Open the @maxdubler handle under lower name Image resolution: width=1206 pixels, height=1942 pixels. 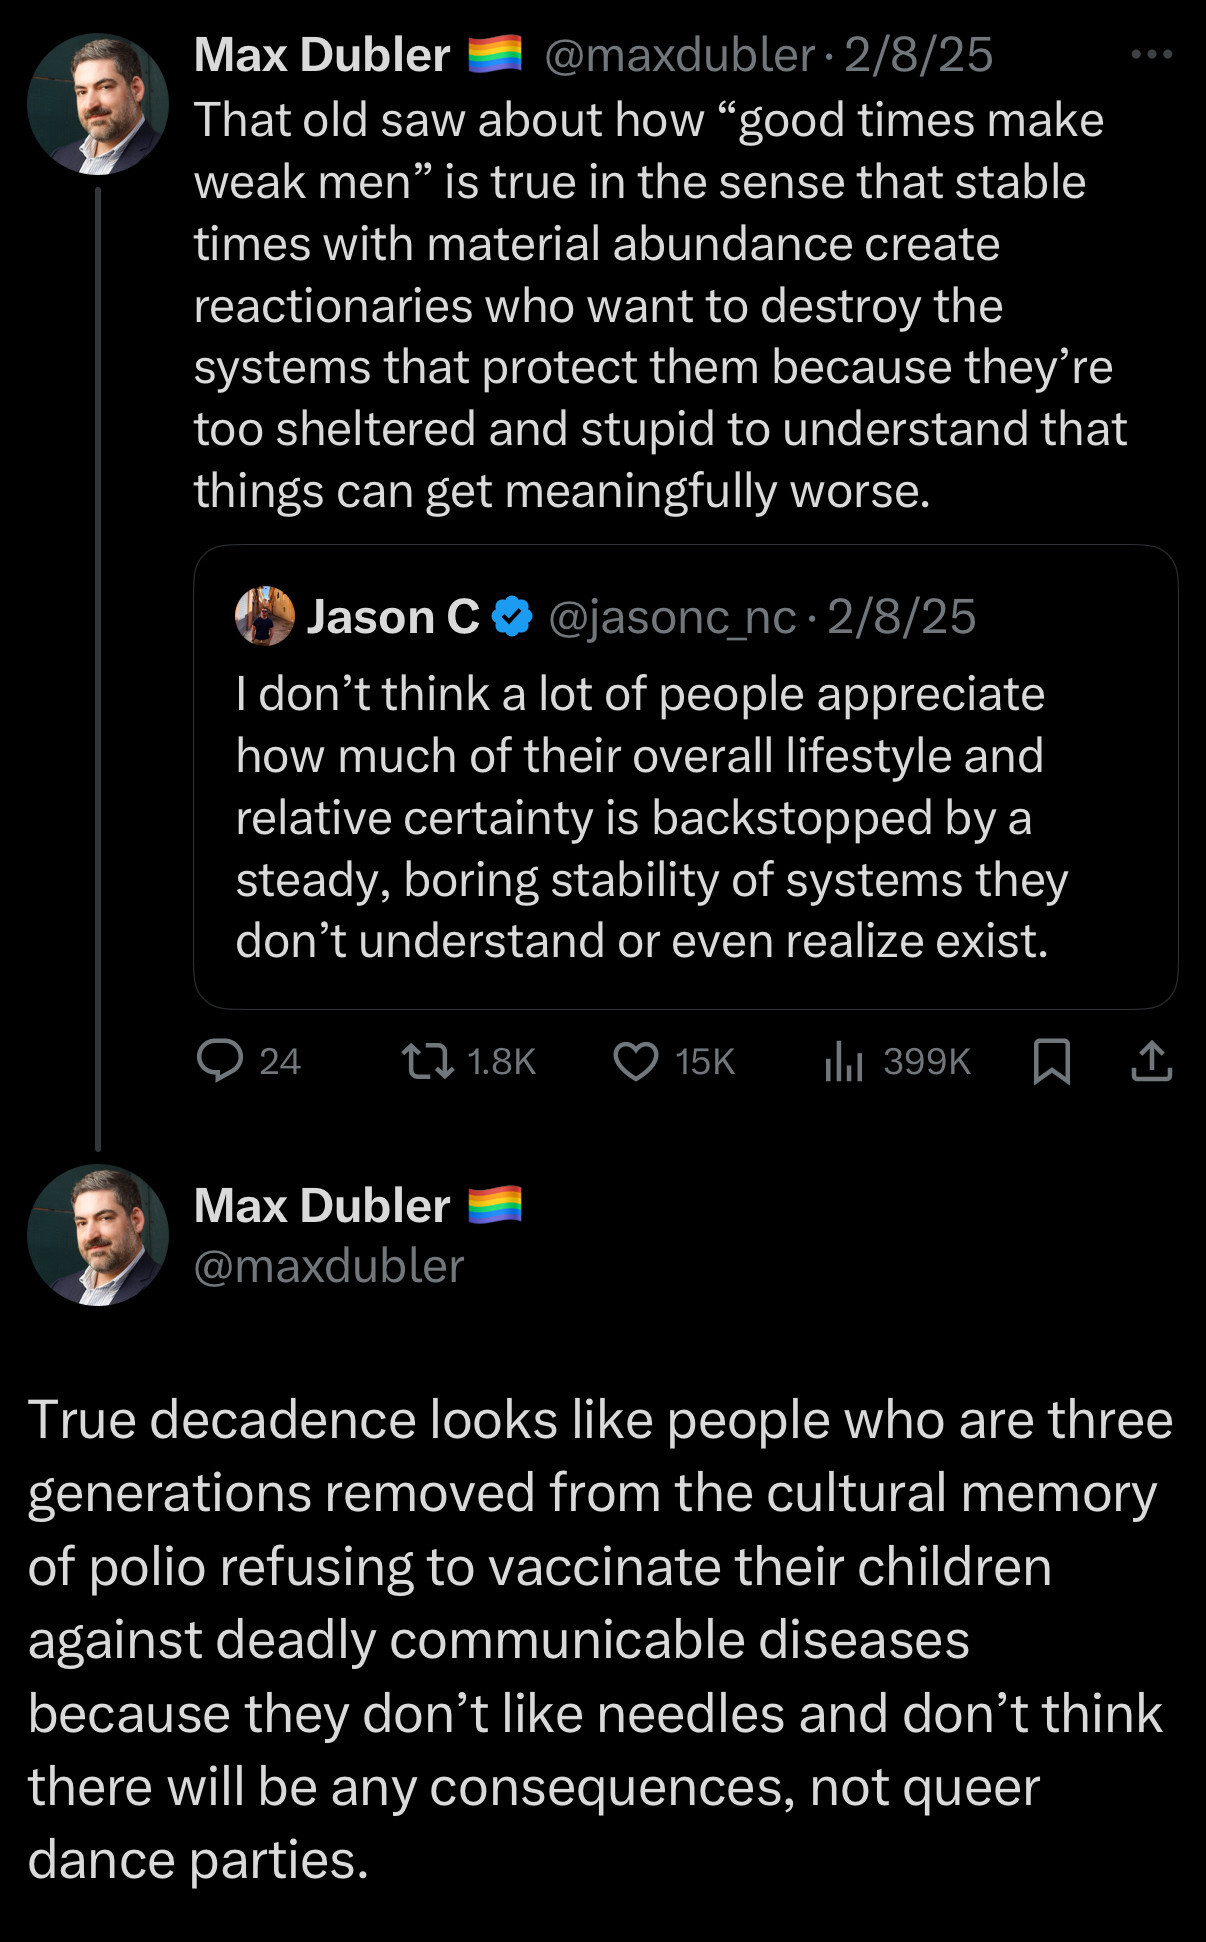tap(329, 1266)
